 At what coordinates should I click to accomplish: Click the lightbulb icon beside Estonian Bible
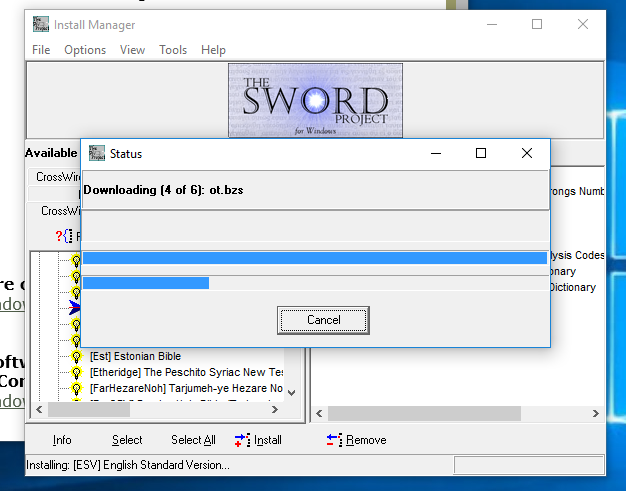76,356
